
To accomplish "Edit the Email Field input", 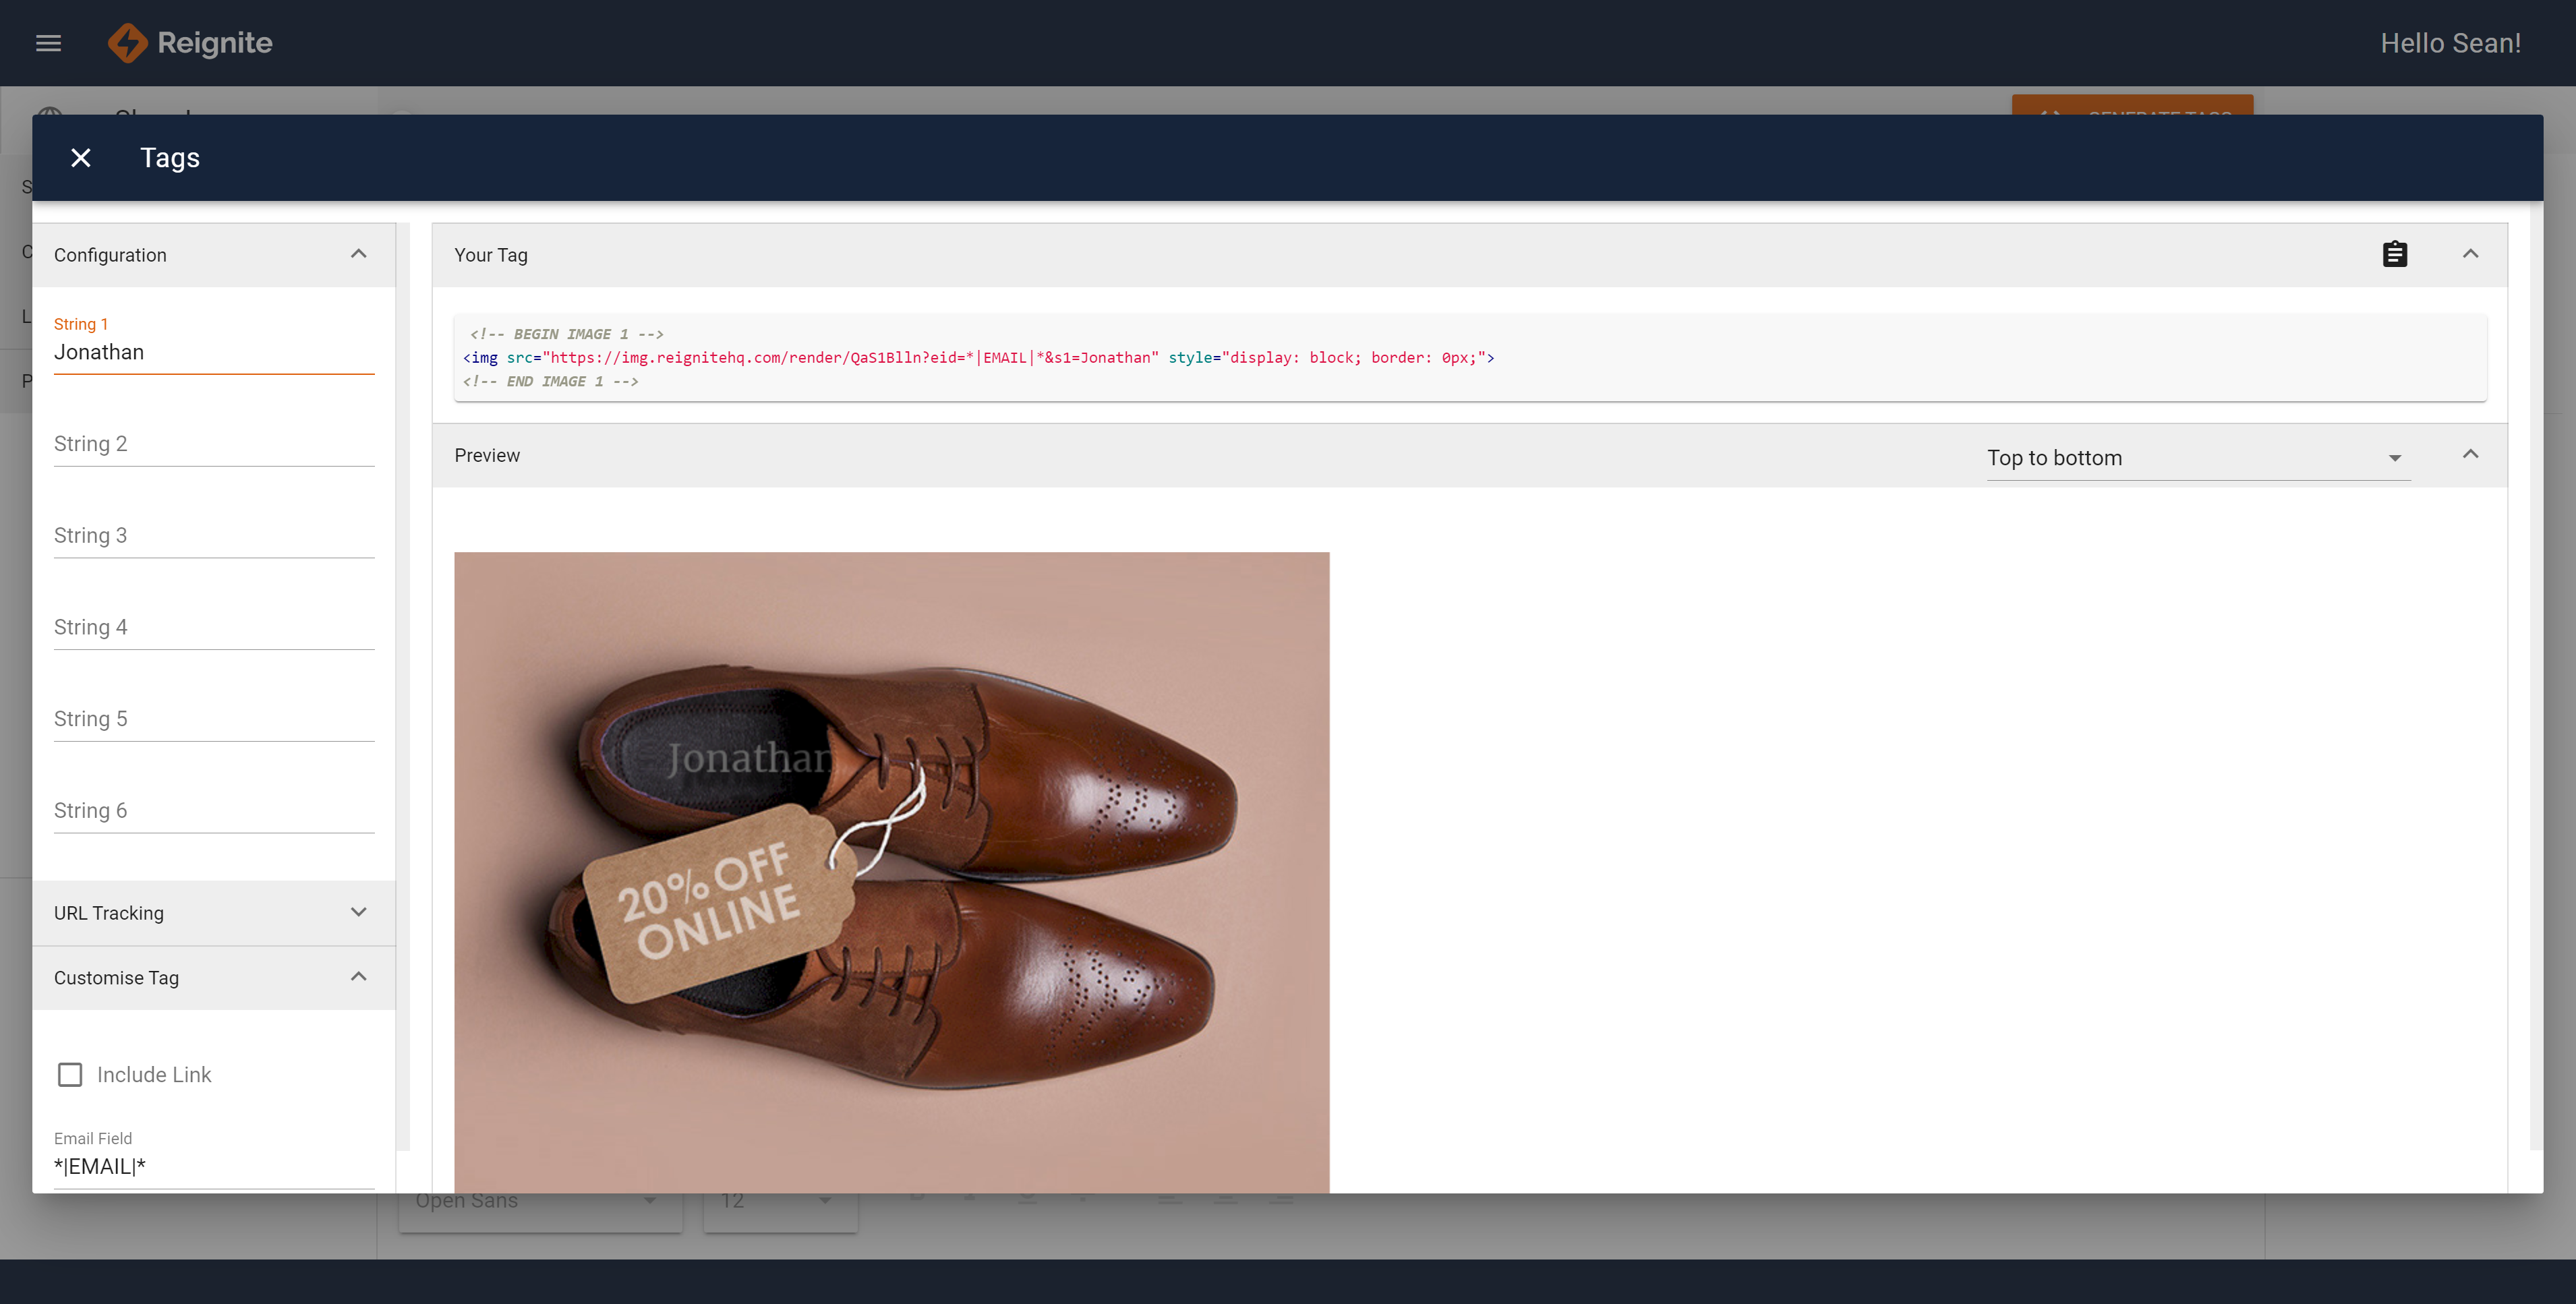I will [213, 1166].
